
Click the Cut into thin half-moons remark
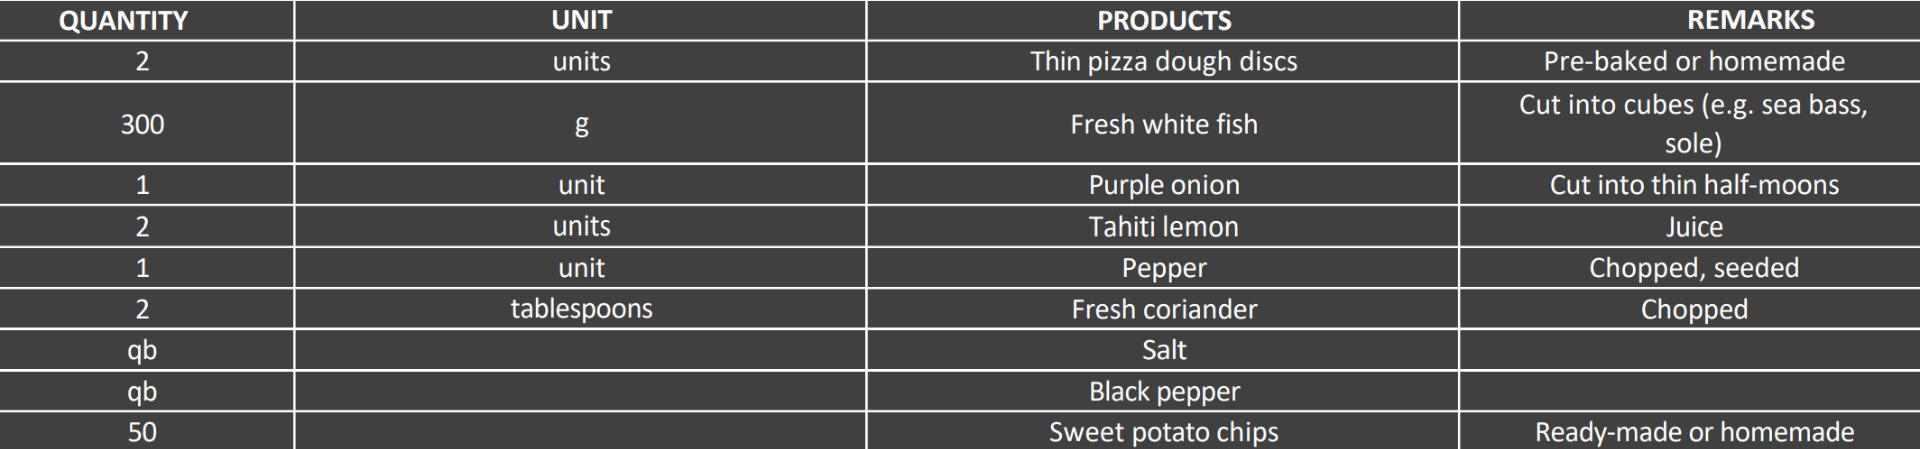coord(1694,185)
